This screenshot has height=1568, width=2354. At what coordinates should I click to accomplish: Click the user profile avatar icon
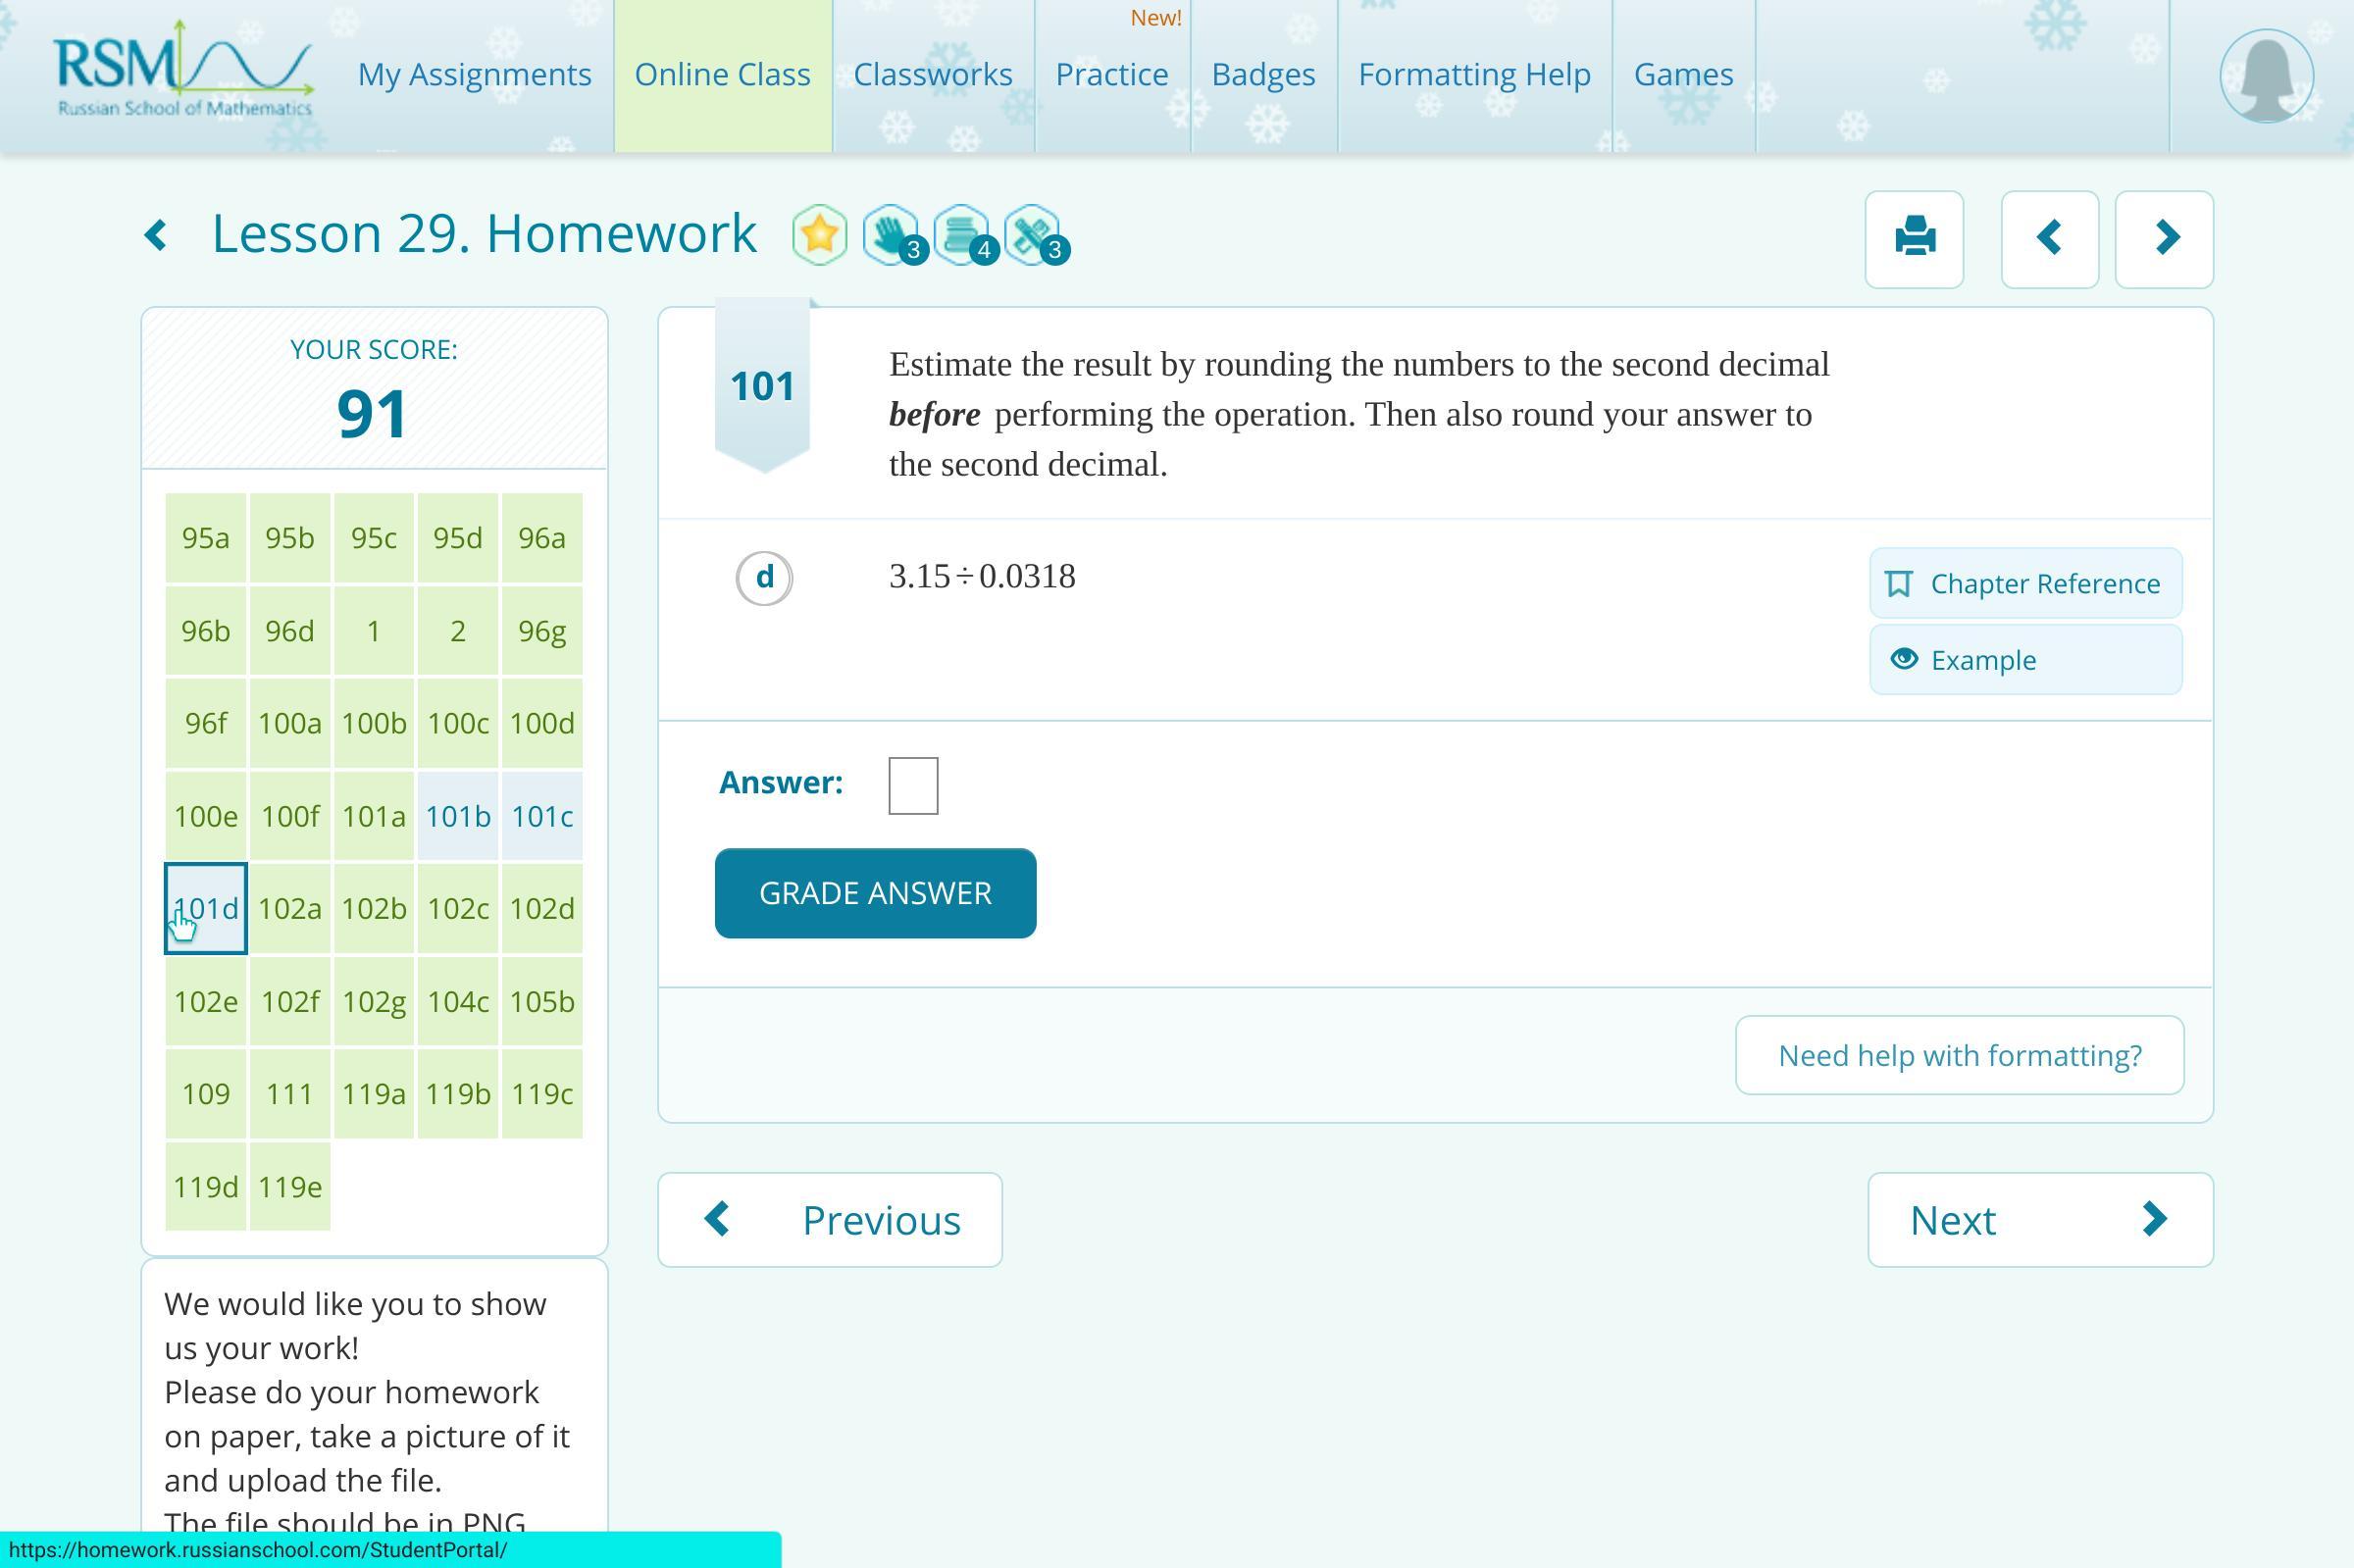pyautogui.click(x=2266, y=76)
